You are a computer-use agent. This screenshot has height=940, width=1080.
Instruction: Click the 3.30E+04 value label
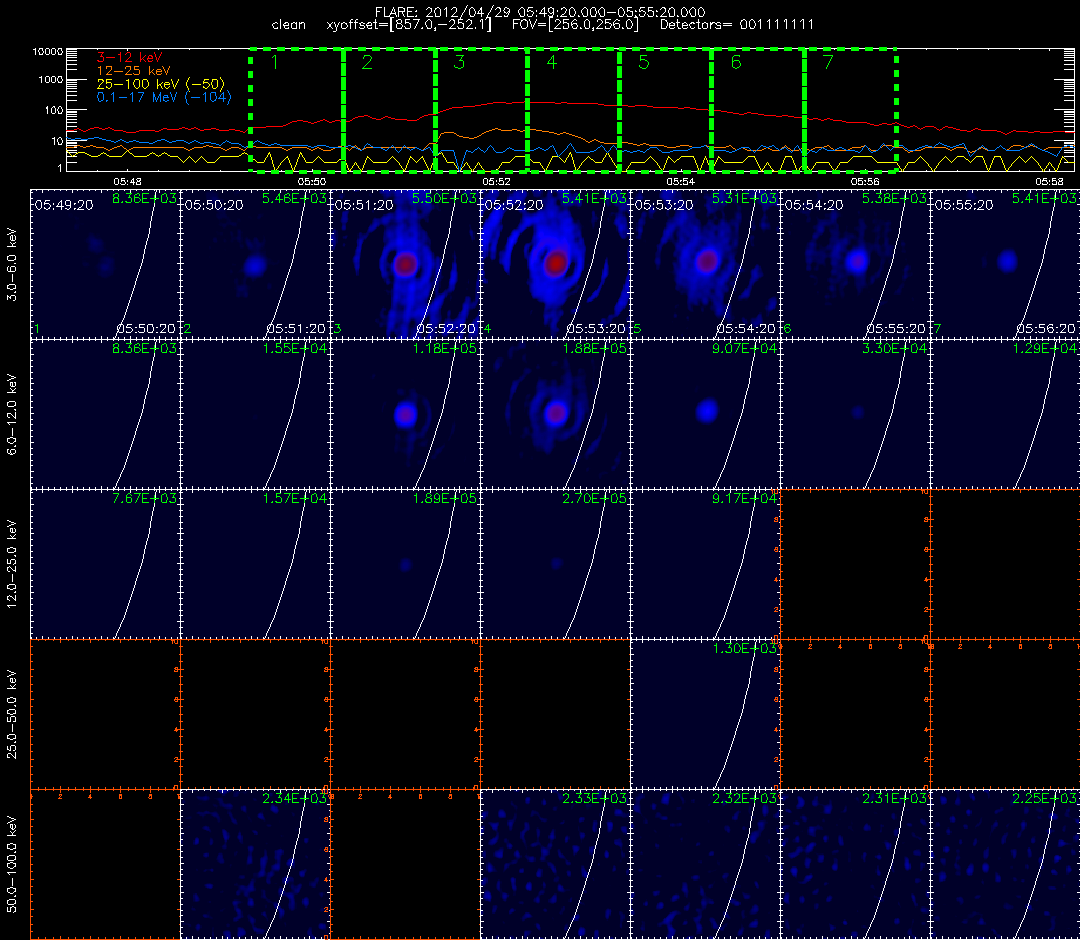coord(894,348)
